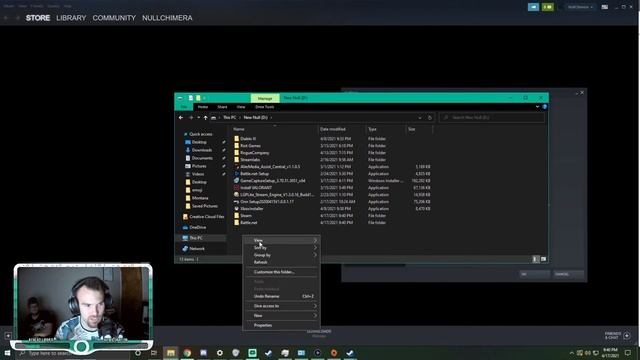Open the address bar history dropdown

click(420, 118)
